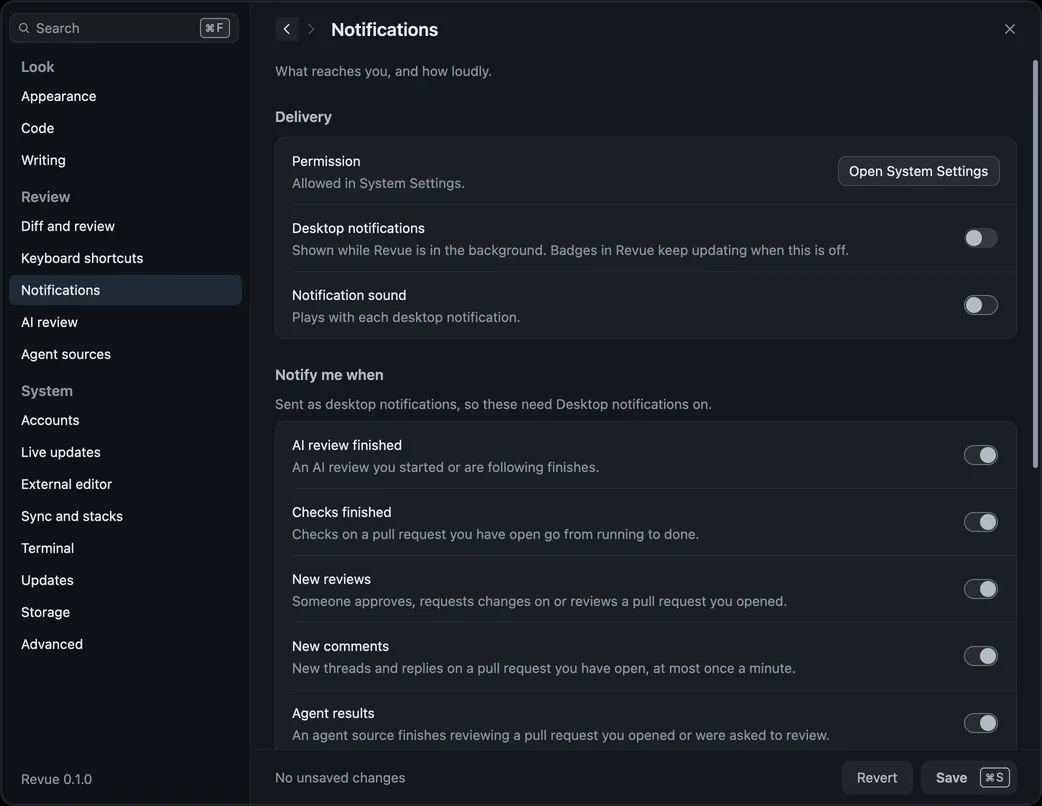Turn off New comments notifications

(x=981, y=656)
